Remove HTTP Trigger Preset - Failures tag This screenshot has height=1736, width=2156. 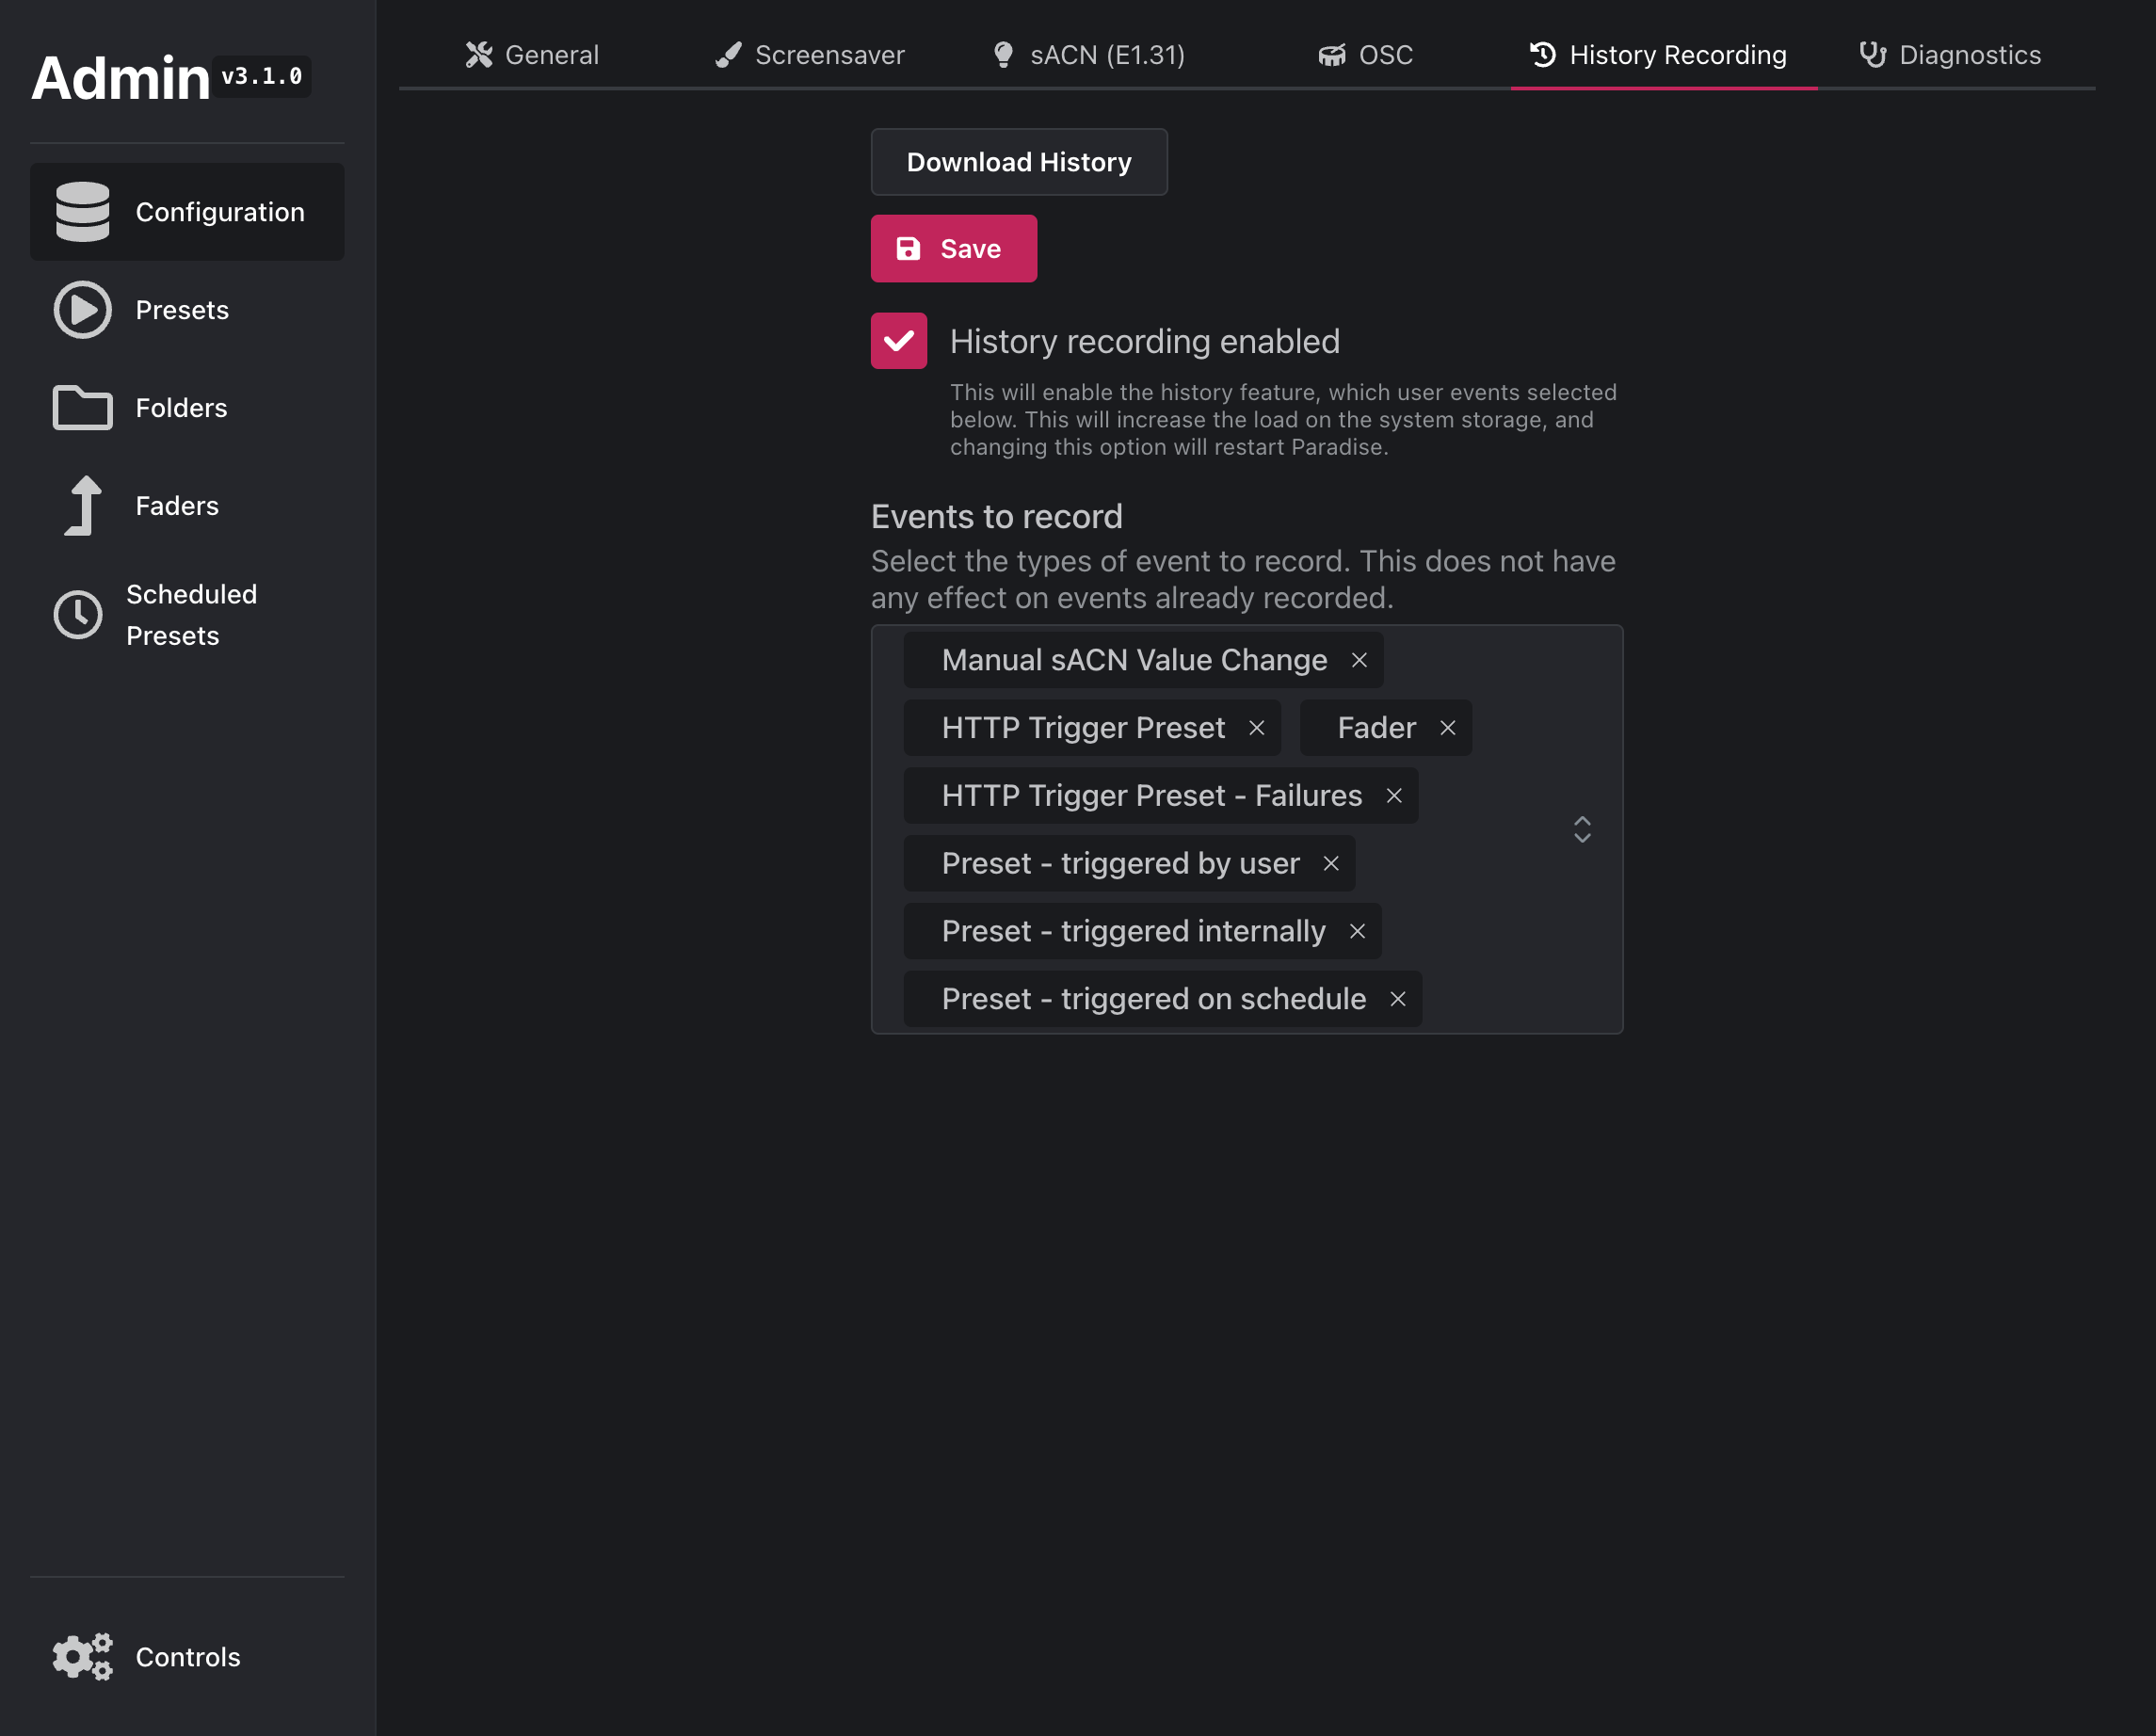point(1394,796)
